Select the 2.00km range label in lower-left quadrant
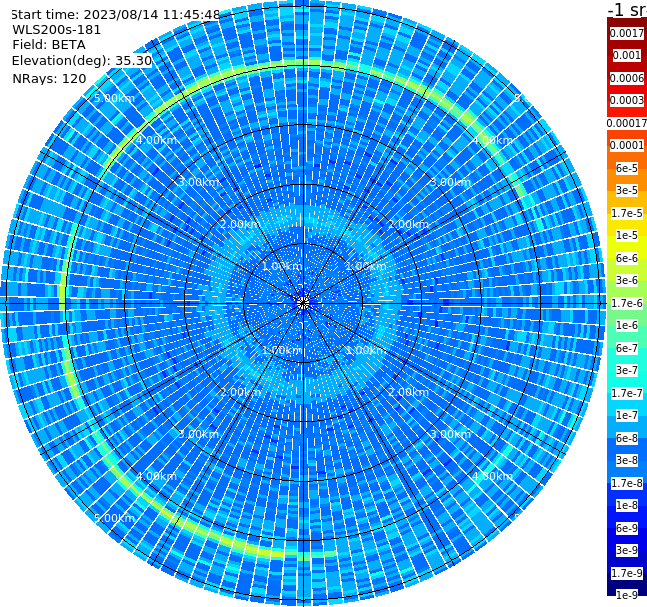 tap(241, 392)
